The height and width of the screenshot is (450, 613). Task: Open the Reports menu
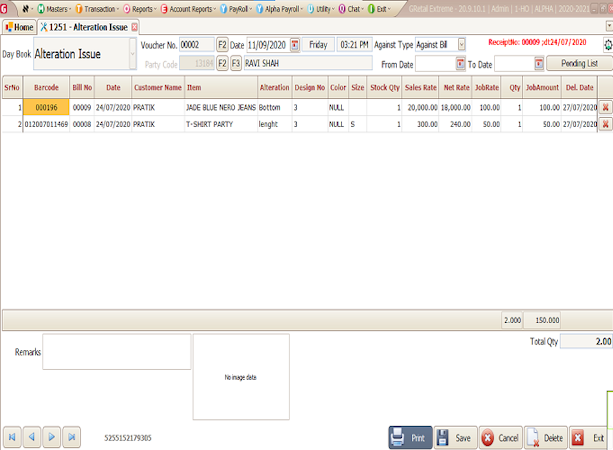(140, 9)
